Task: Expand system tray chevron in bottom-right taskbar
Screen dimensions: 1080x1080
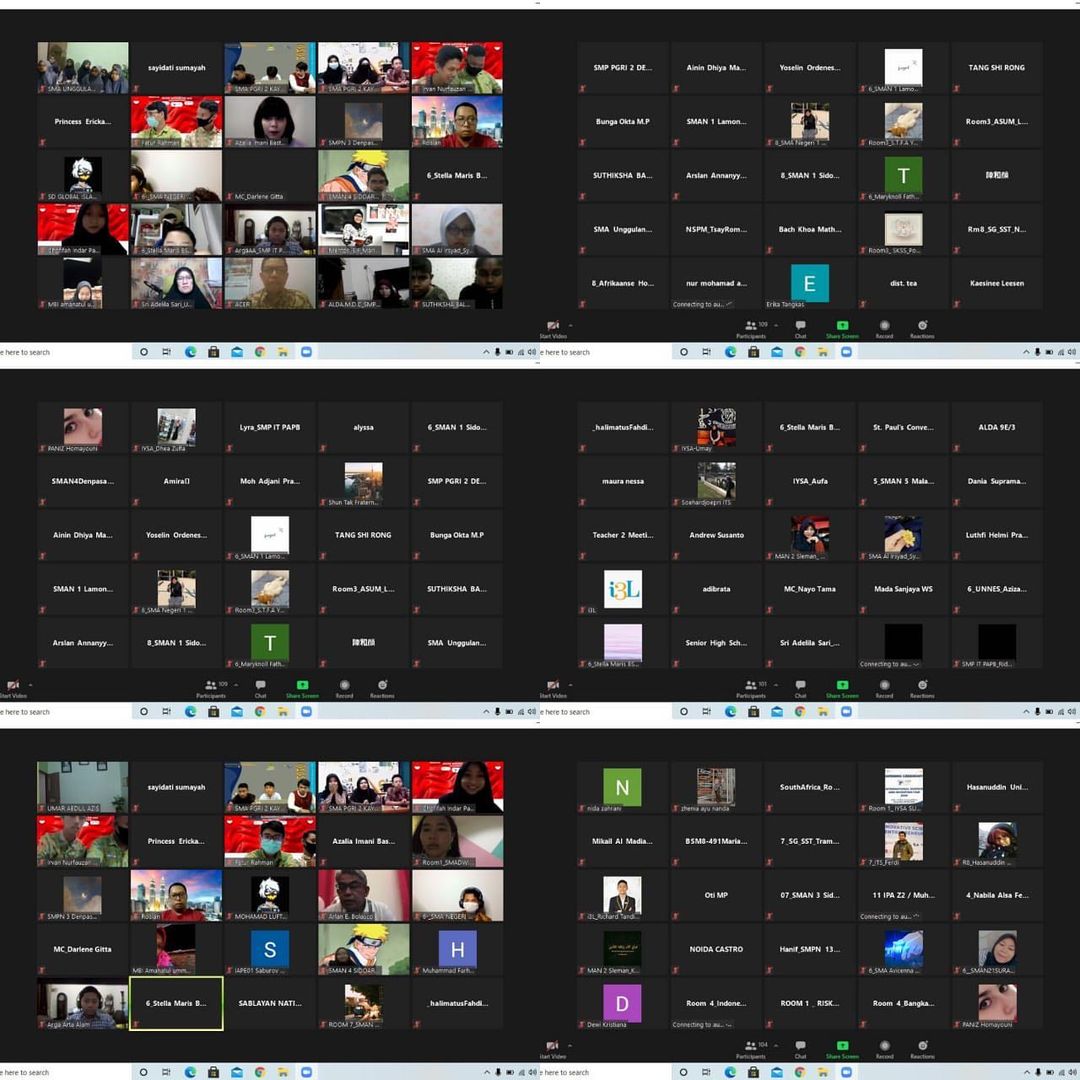Action: (1026, 1072)
